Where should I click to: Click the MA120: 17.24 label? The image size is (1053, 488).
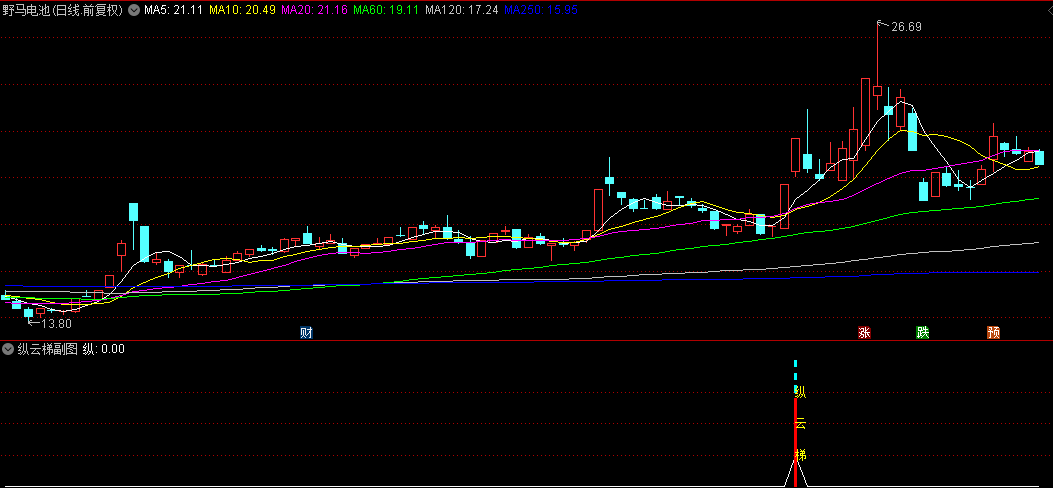click(x=462, y=10)
